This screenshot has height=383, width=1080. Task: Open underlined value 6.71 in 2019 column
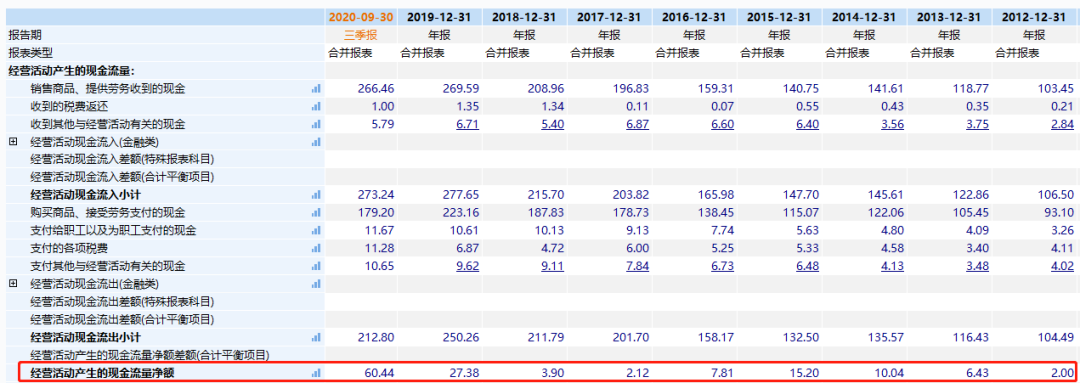[x=467, y=124]
